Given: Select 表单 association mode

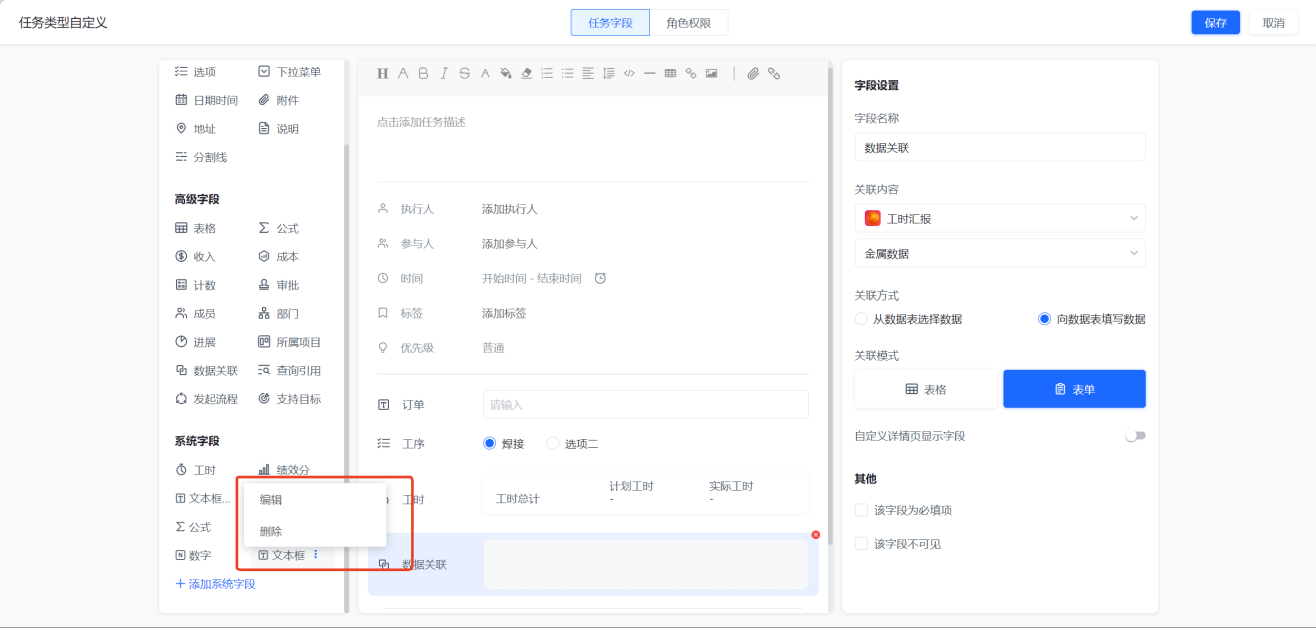Looking at the screenshot, I should (x=1075, y=389).
